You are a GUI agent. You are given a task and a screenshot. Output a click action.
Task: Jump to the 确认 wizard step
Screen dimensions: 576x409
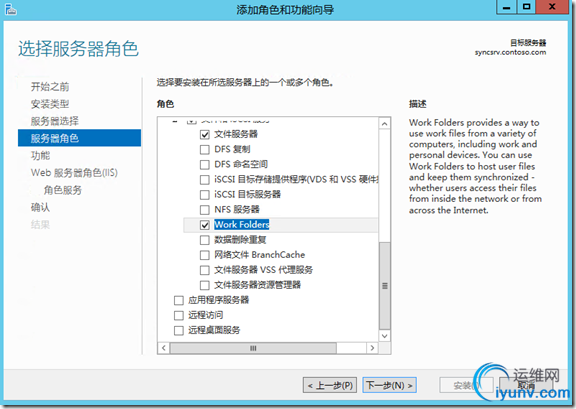(x=40, y=207)
